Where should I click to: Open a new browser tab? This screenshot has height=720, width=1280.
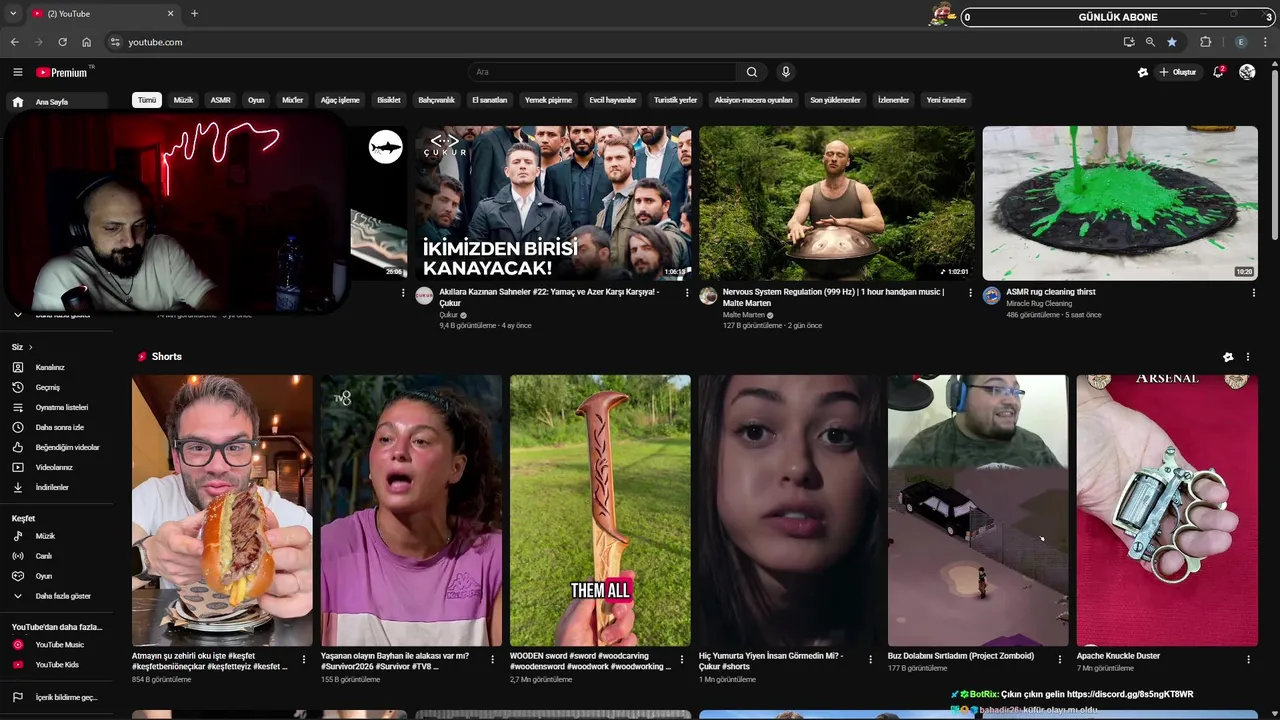194,14
